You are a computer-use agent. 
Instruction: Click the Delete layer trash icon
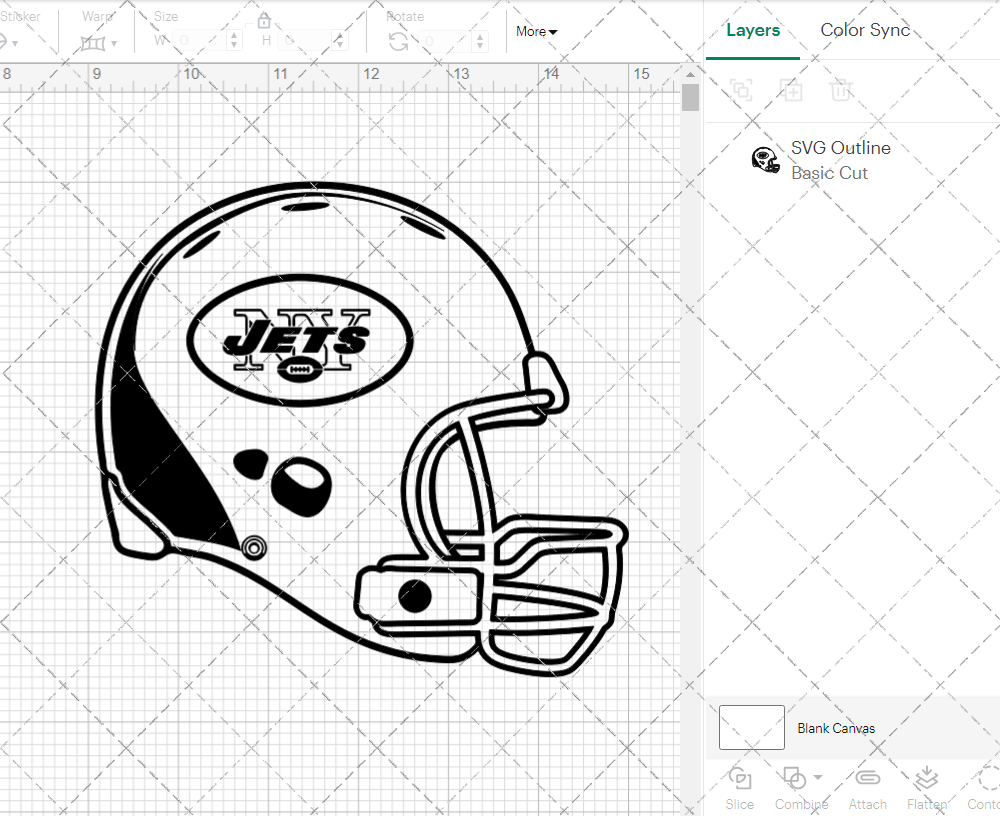click(x=841, y=90)
